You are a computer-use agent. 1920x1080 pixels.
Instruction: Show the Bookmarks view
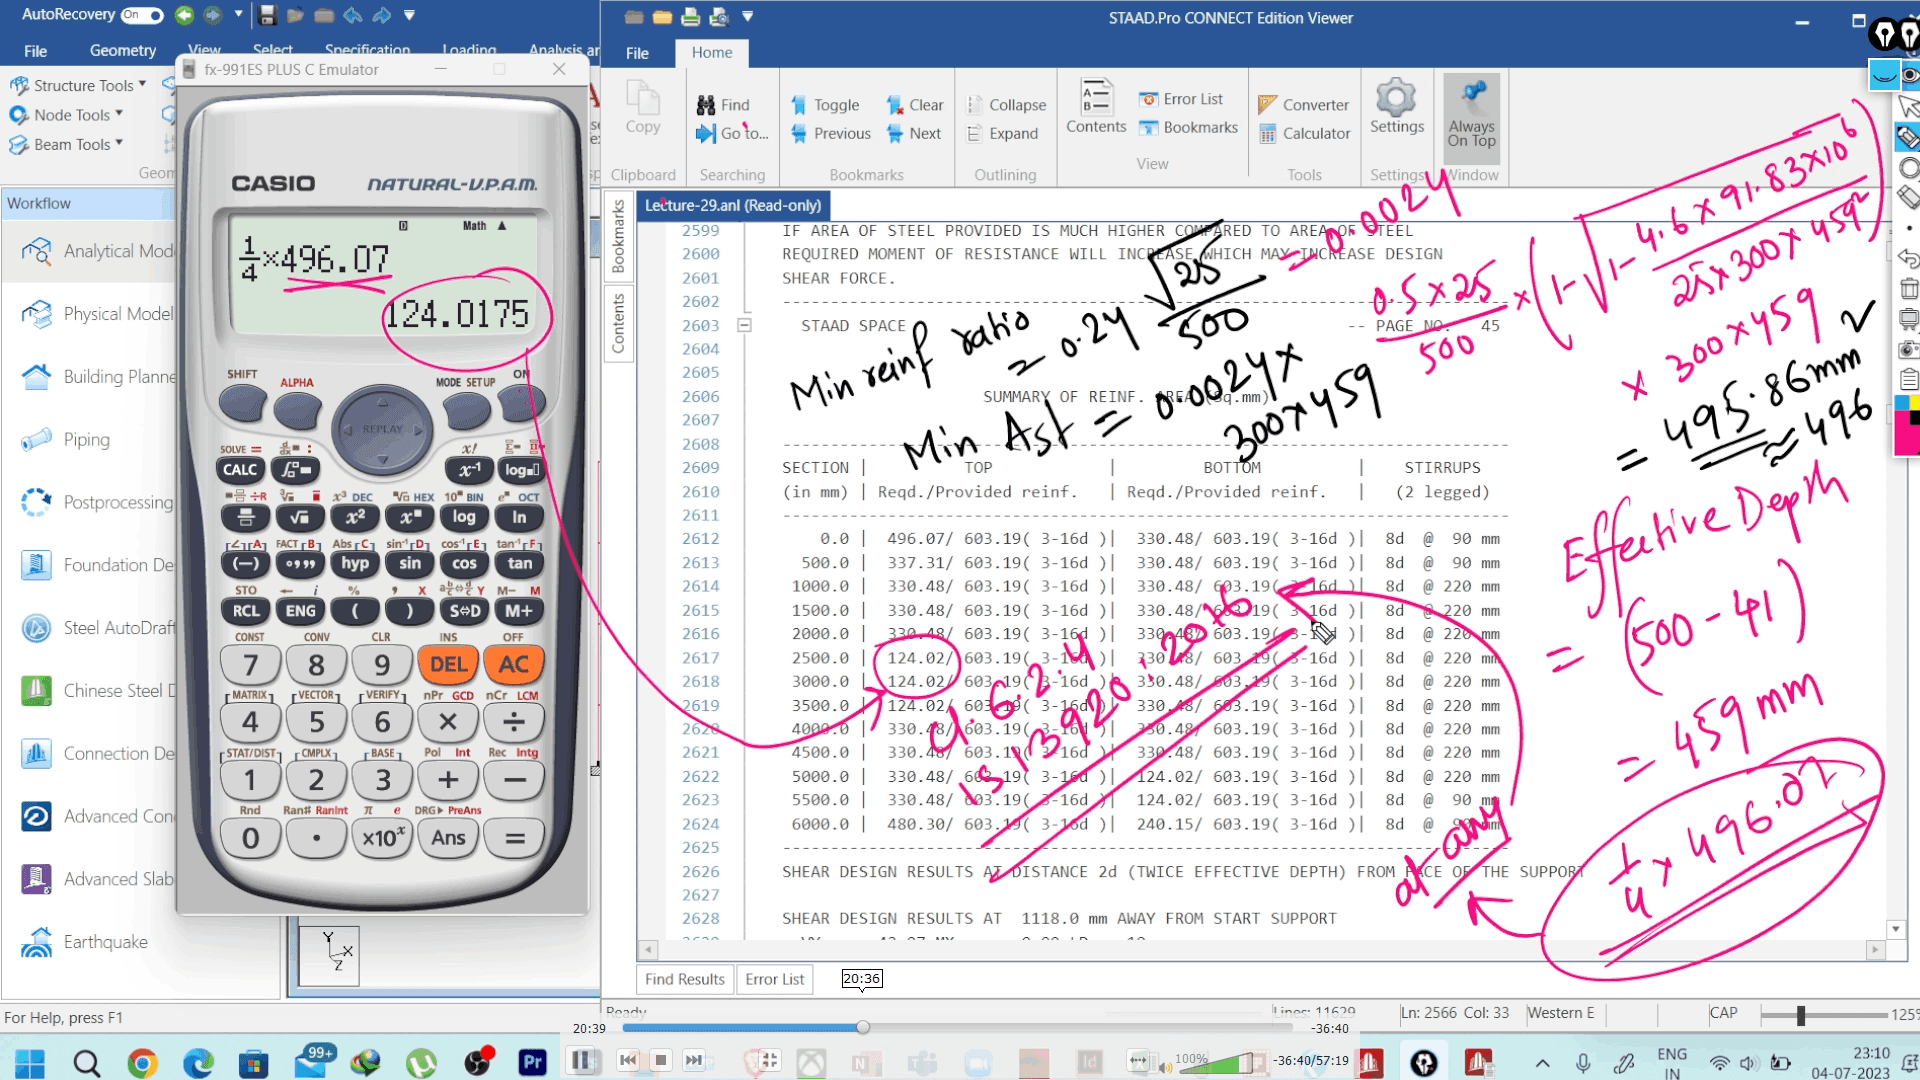coord(1188,127)
